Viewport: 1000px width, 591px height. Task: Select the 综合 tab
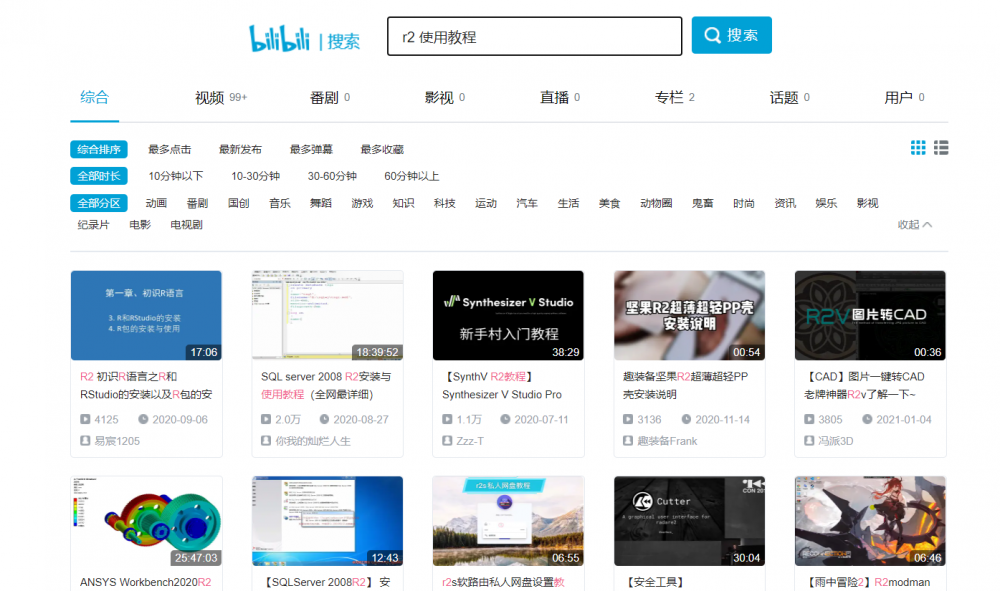[x=94, y=98]
